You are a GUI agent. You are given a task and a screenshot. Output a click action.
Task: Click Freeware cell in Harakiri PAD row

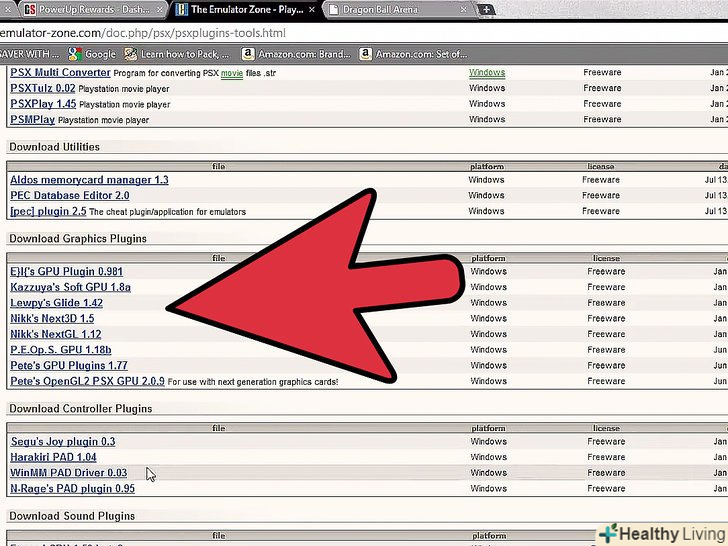coord(606,457)
